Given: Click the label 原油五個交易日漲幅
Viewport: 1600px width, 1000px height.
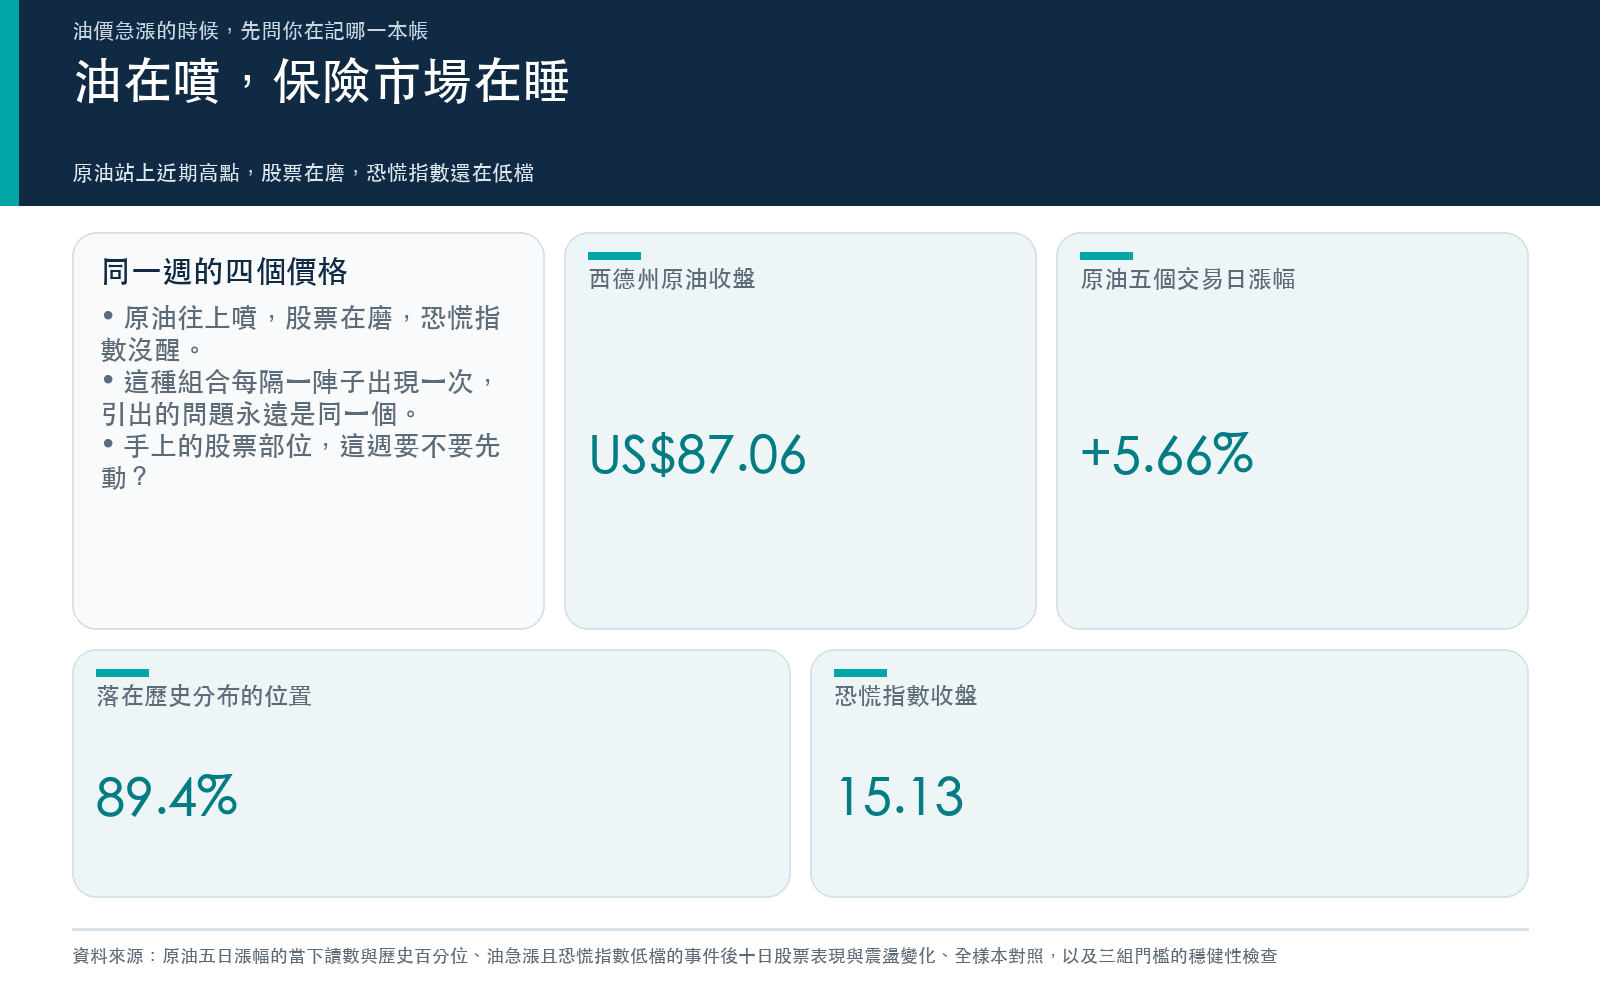Looking at the screenshot, I should (1187, 279).
